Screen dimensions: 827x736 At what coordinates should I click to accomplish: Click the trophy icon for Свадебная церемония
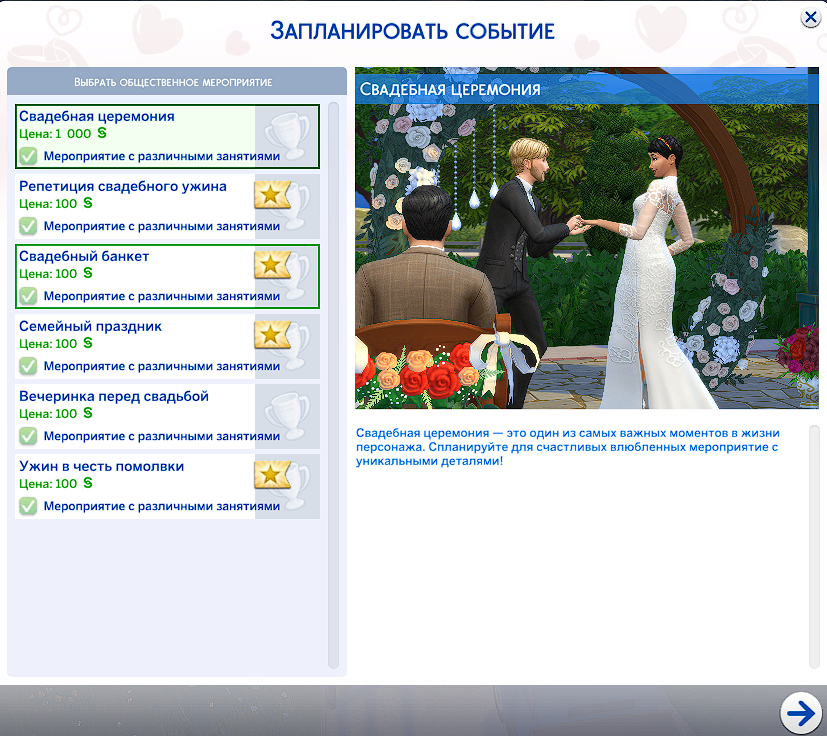pos(287,136)
